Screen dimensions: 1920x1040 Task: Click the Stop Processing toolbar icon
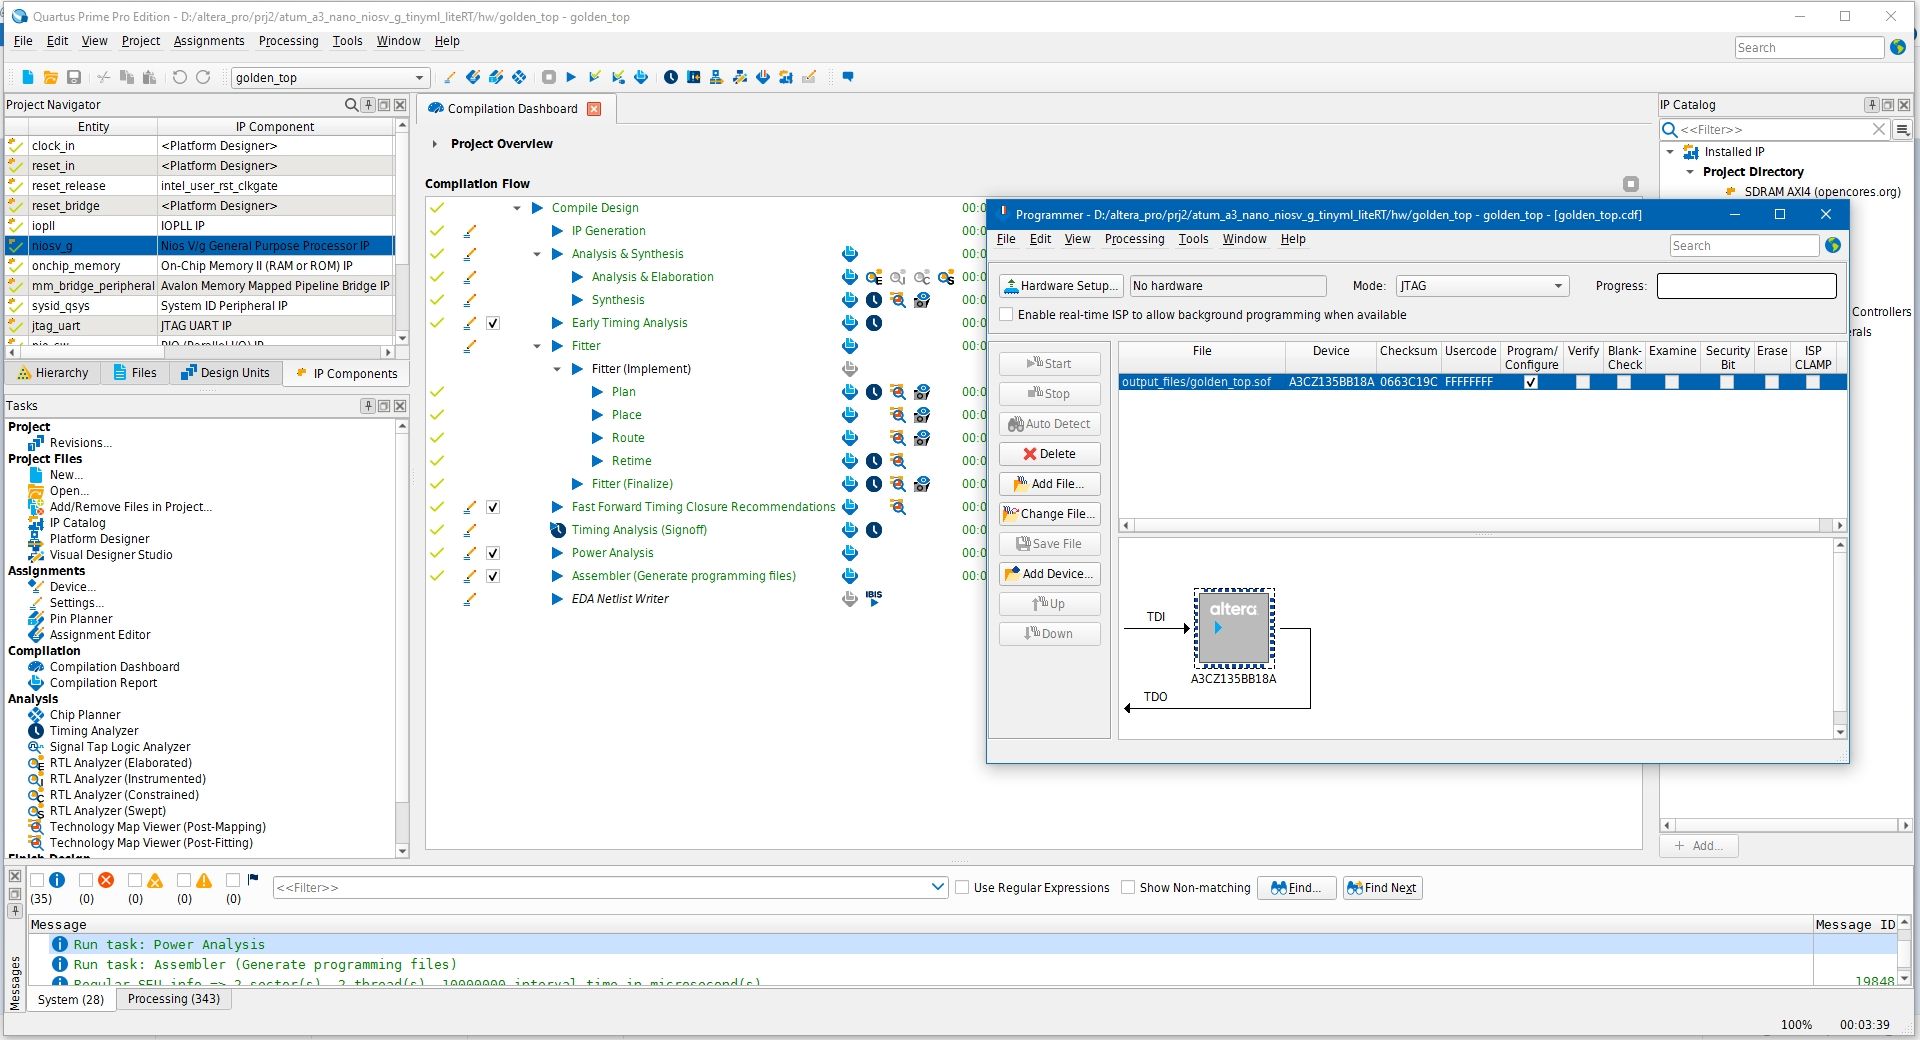[548, 77]
